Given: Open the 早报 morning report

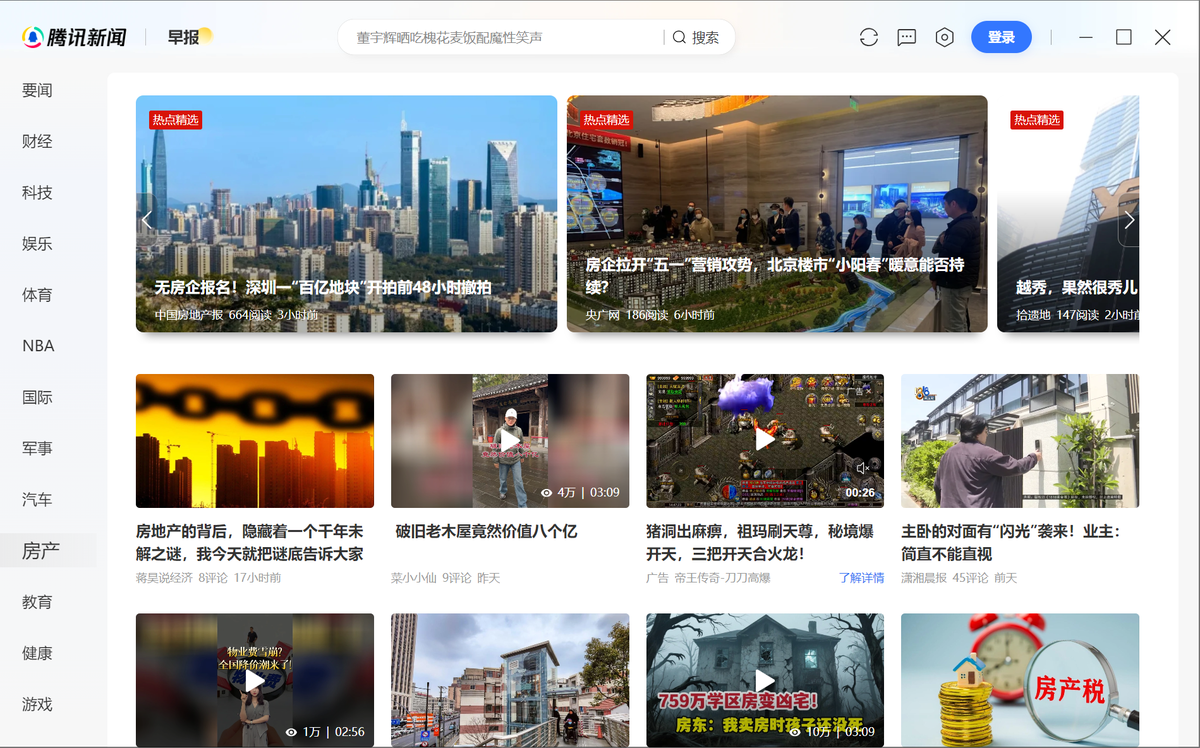Looking at the screenshot, I should click(x=189, y=37).
